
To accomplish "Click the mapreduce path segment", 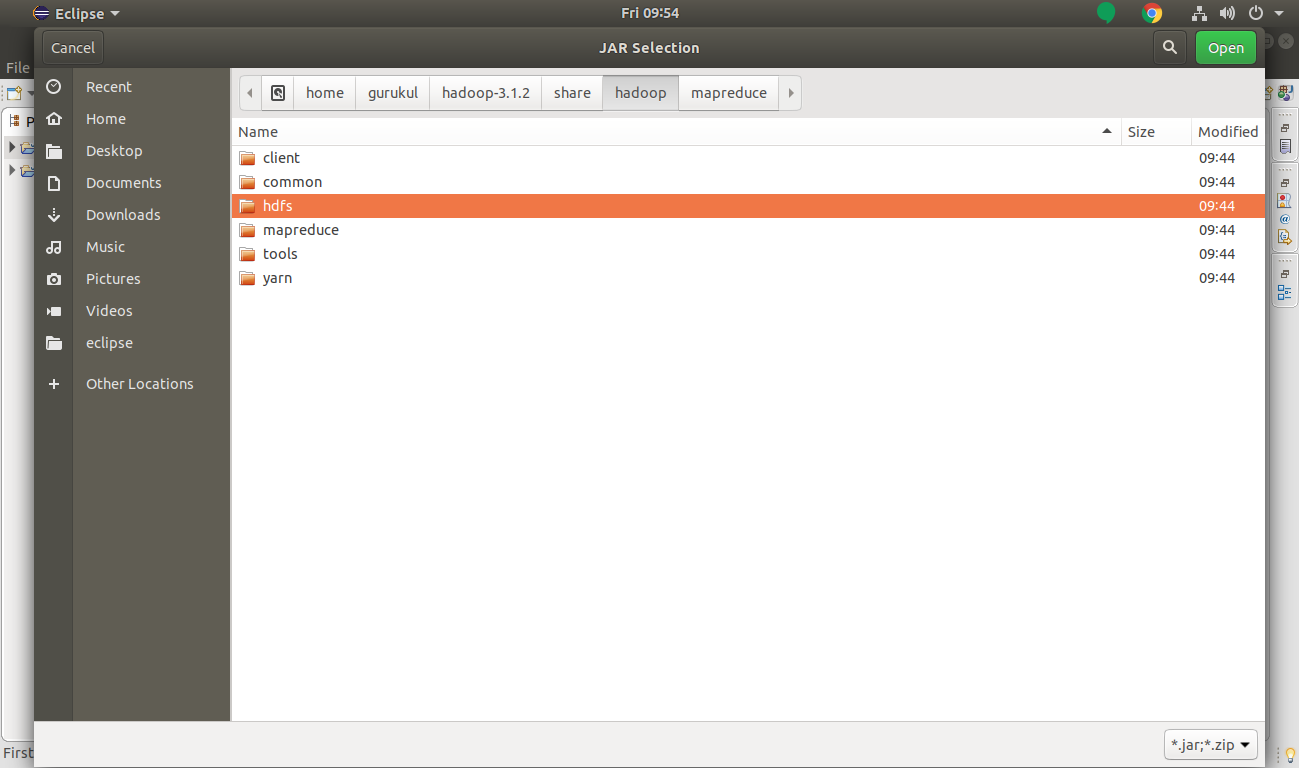I will coord(729,93).
